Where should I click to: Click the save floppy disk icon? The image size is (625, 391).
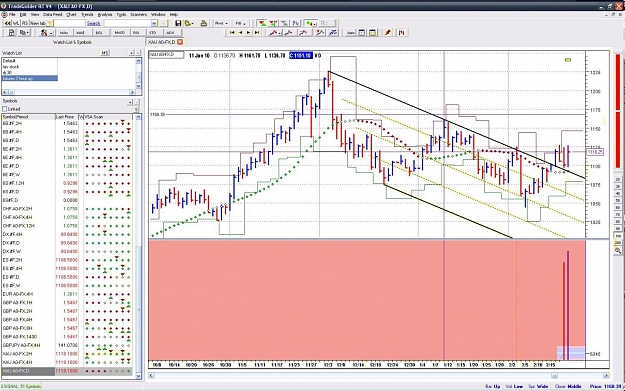[x=178, y=23]
